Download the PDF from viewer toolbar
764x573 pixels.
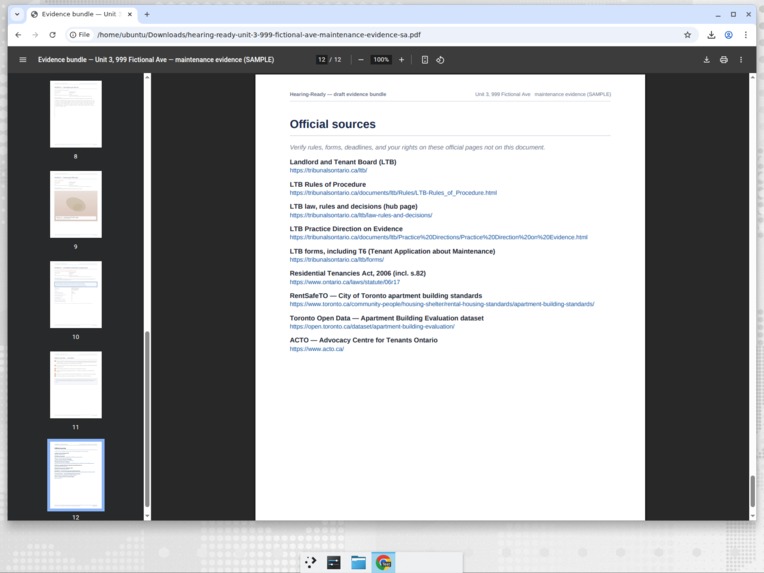click(x=707, y=59)
